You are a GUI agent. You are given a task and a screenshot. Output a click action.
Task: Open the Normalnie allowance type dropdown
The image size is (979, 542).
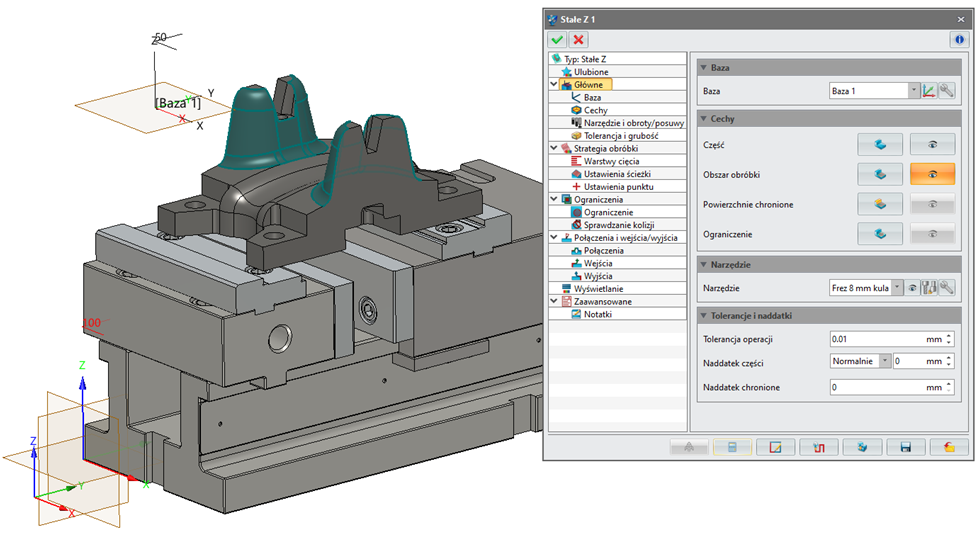coord(885,361)
